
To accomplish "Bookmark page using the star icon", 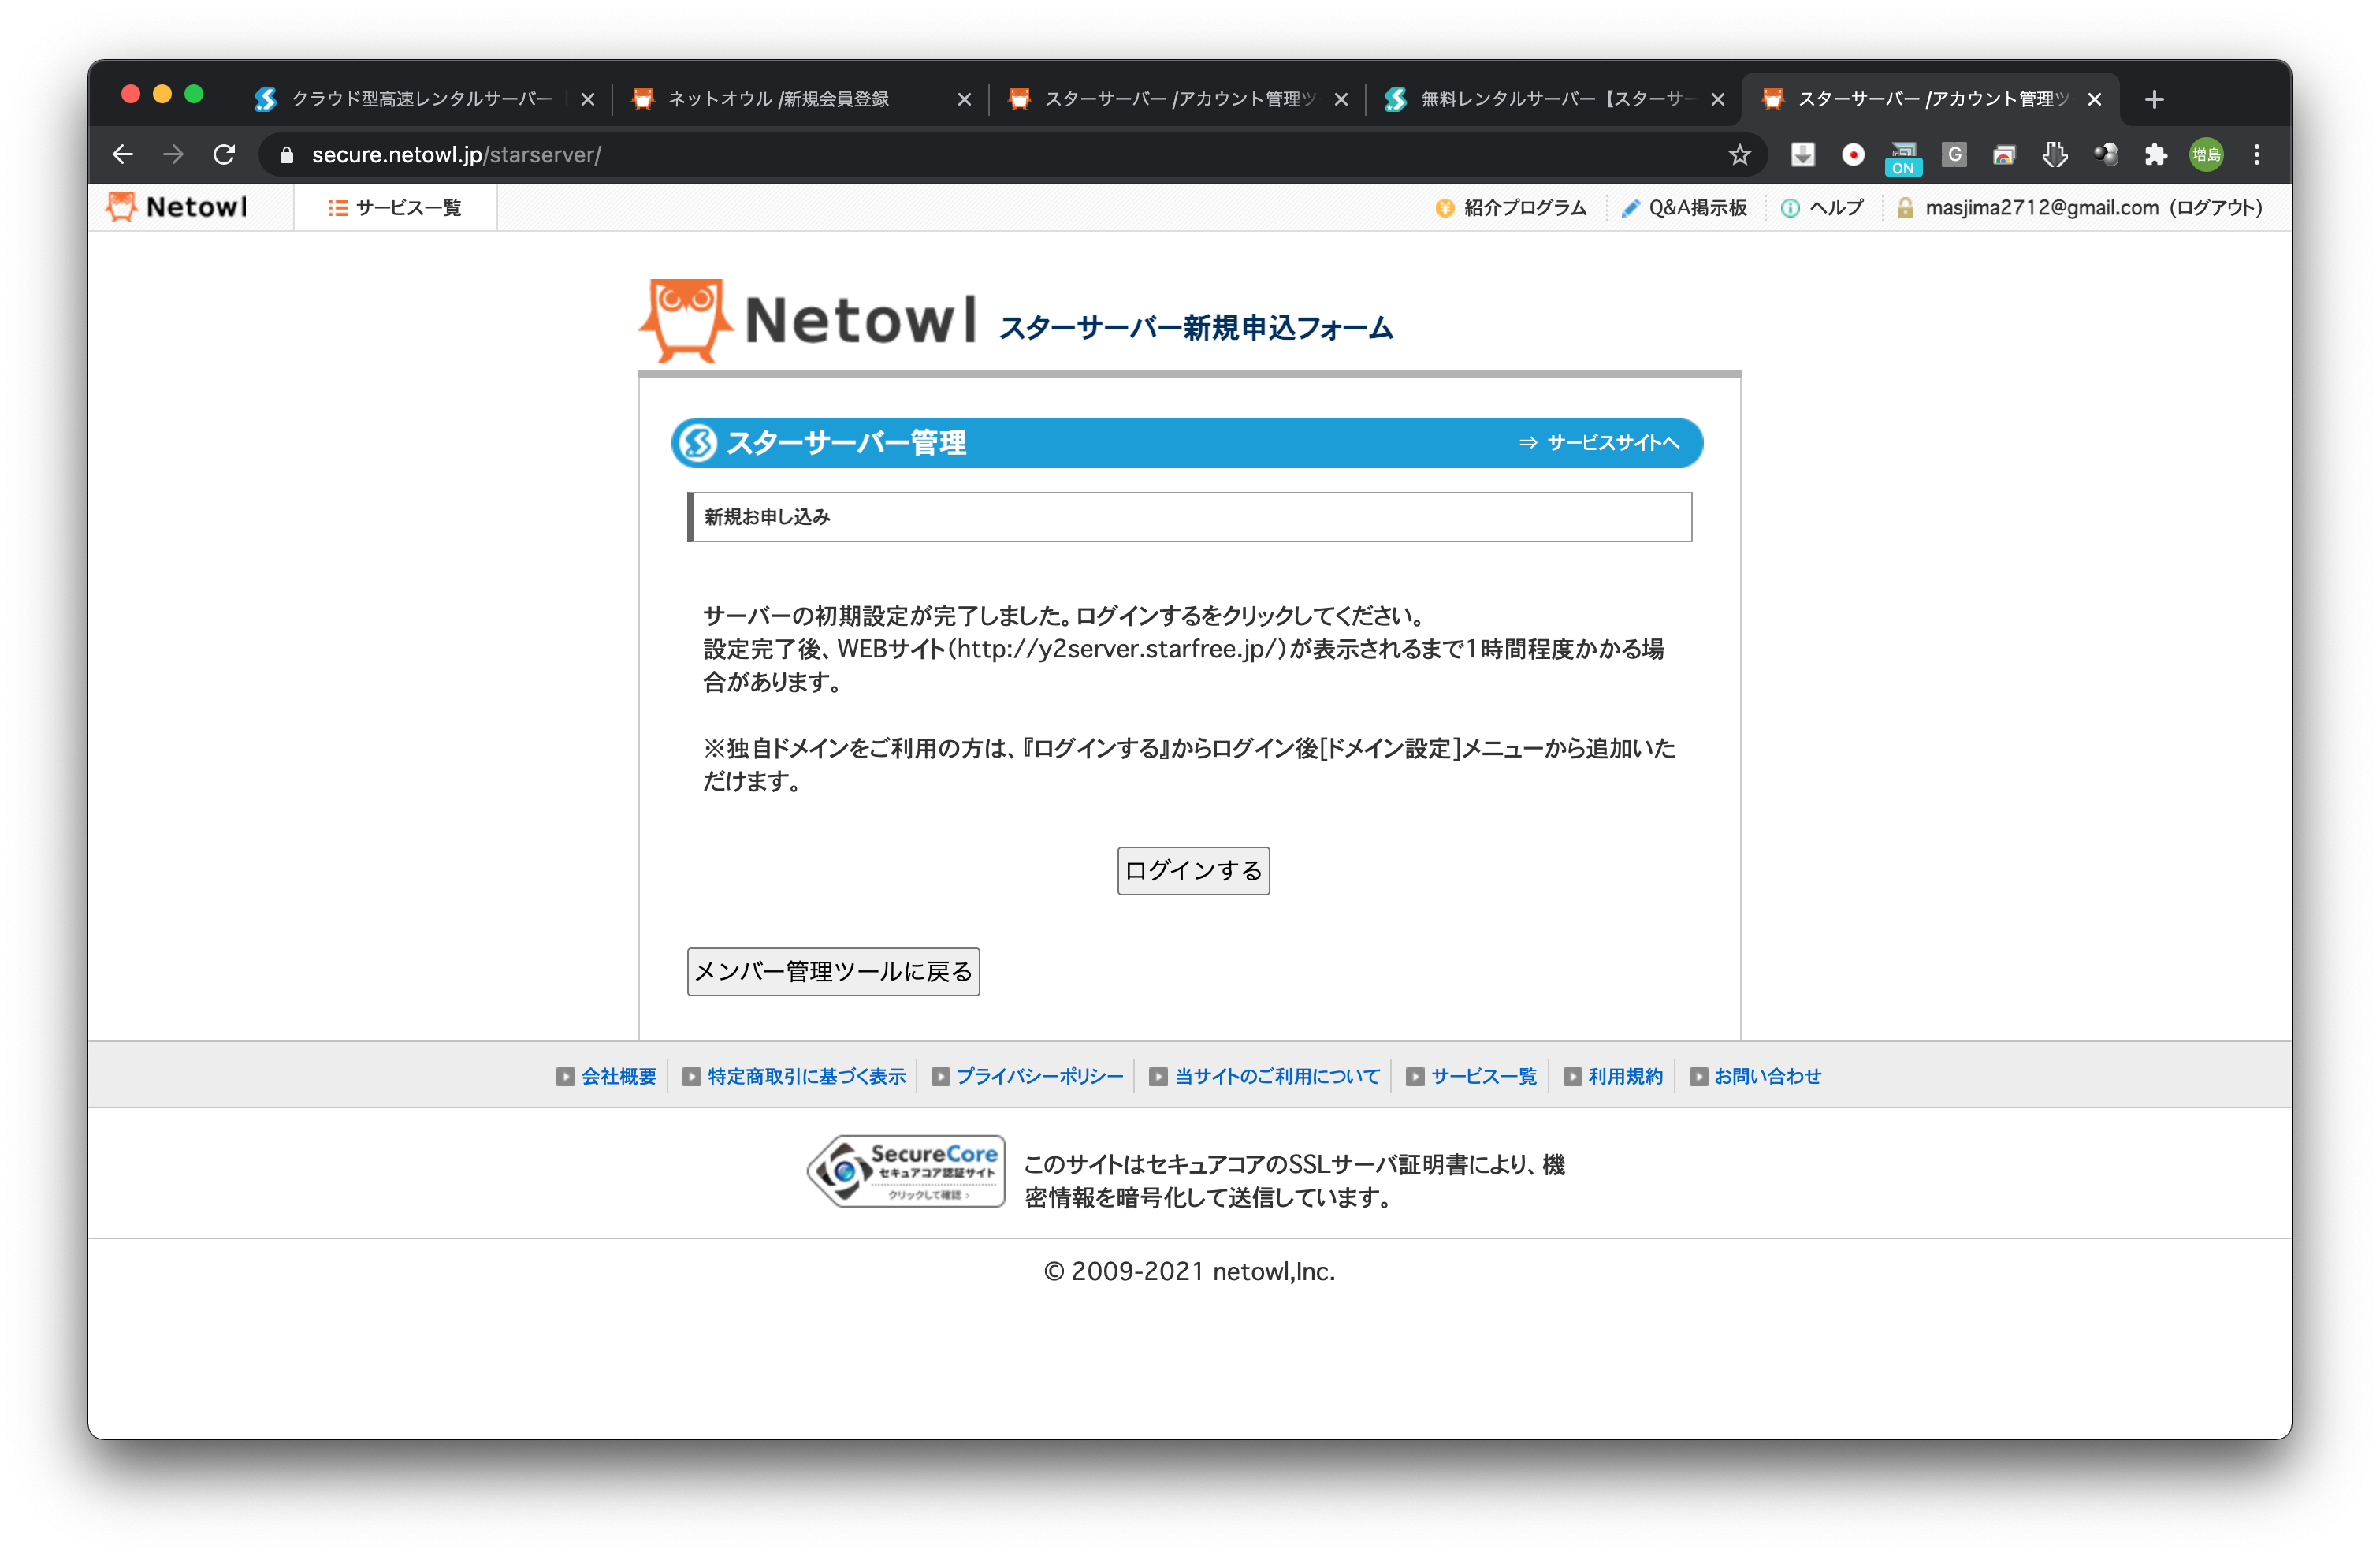I will [1740, 154].
